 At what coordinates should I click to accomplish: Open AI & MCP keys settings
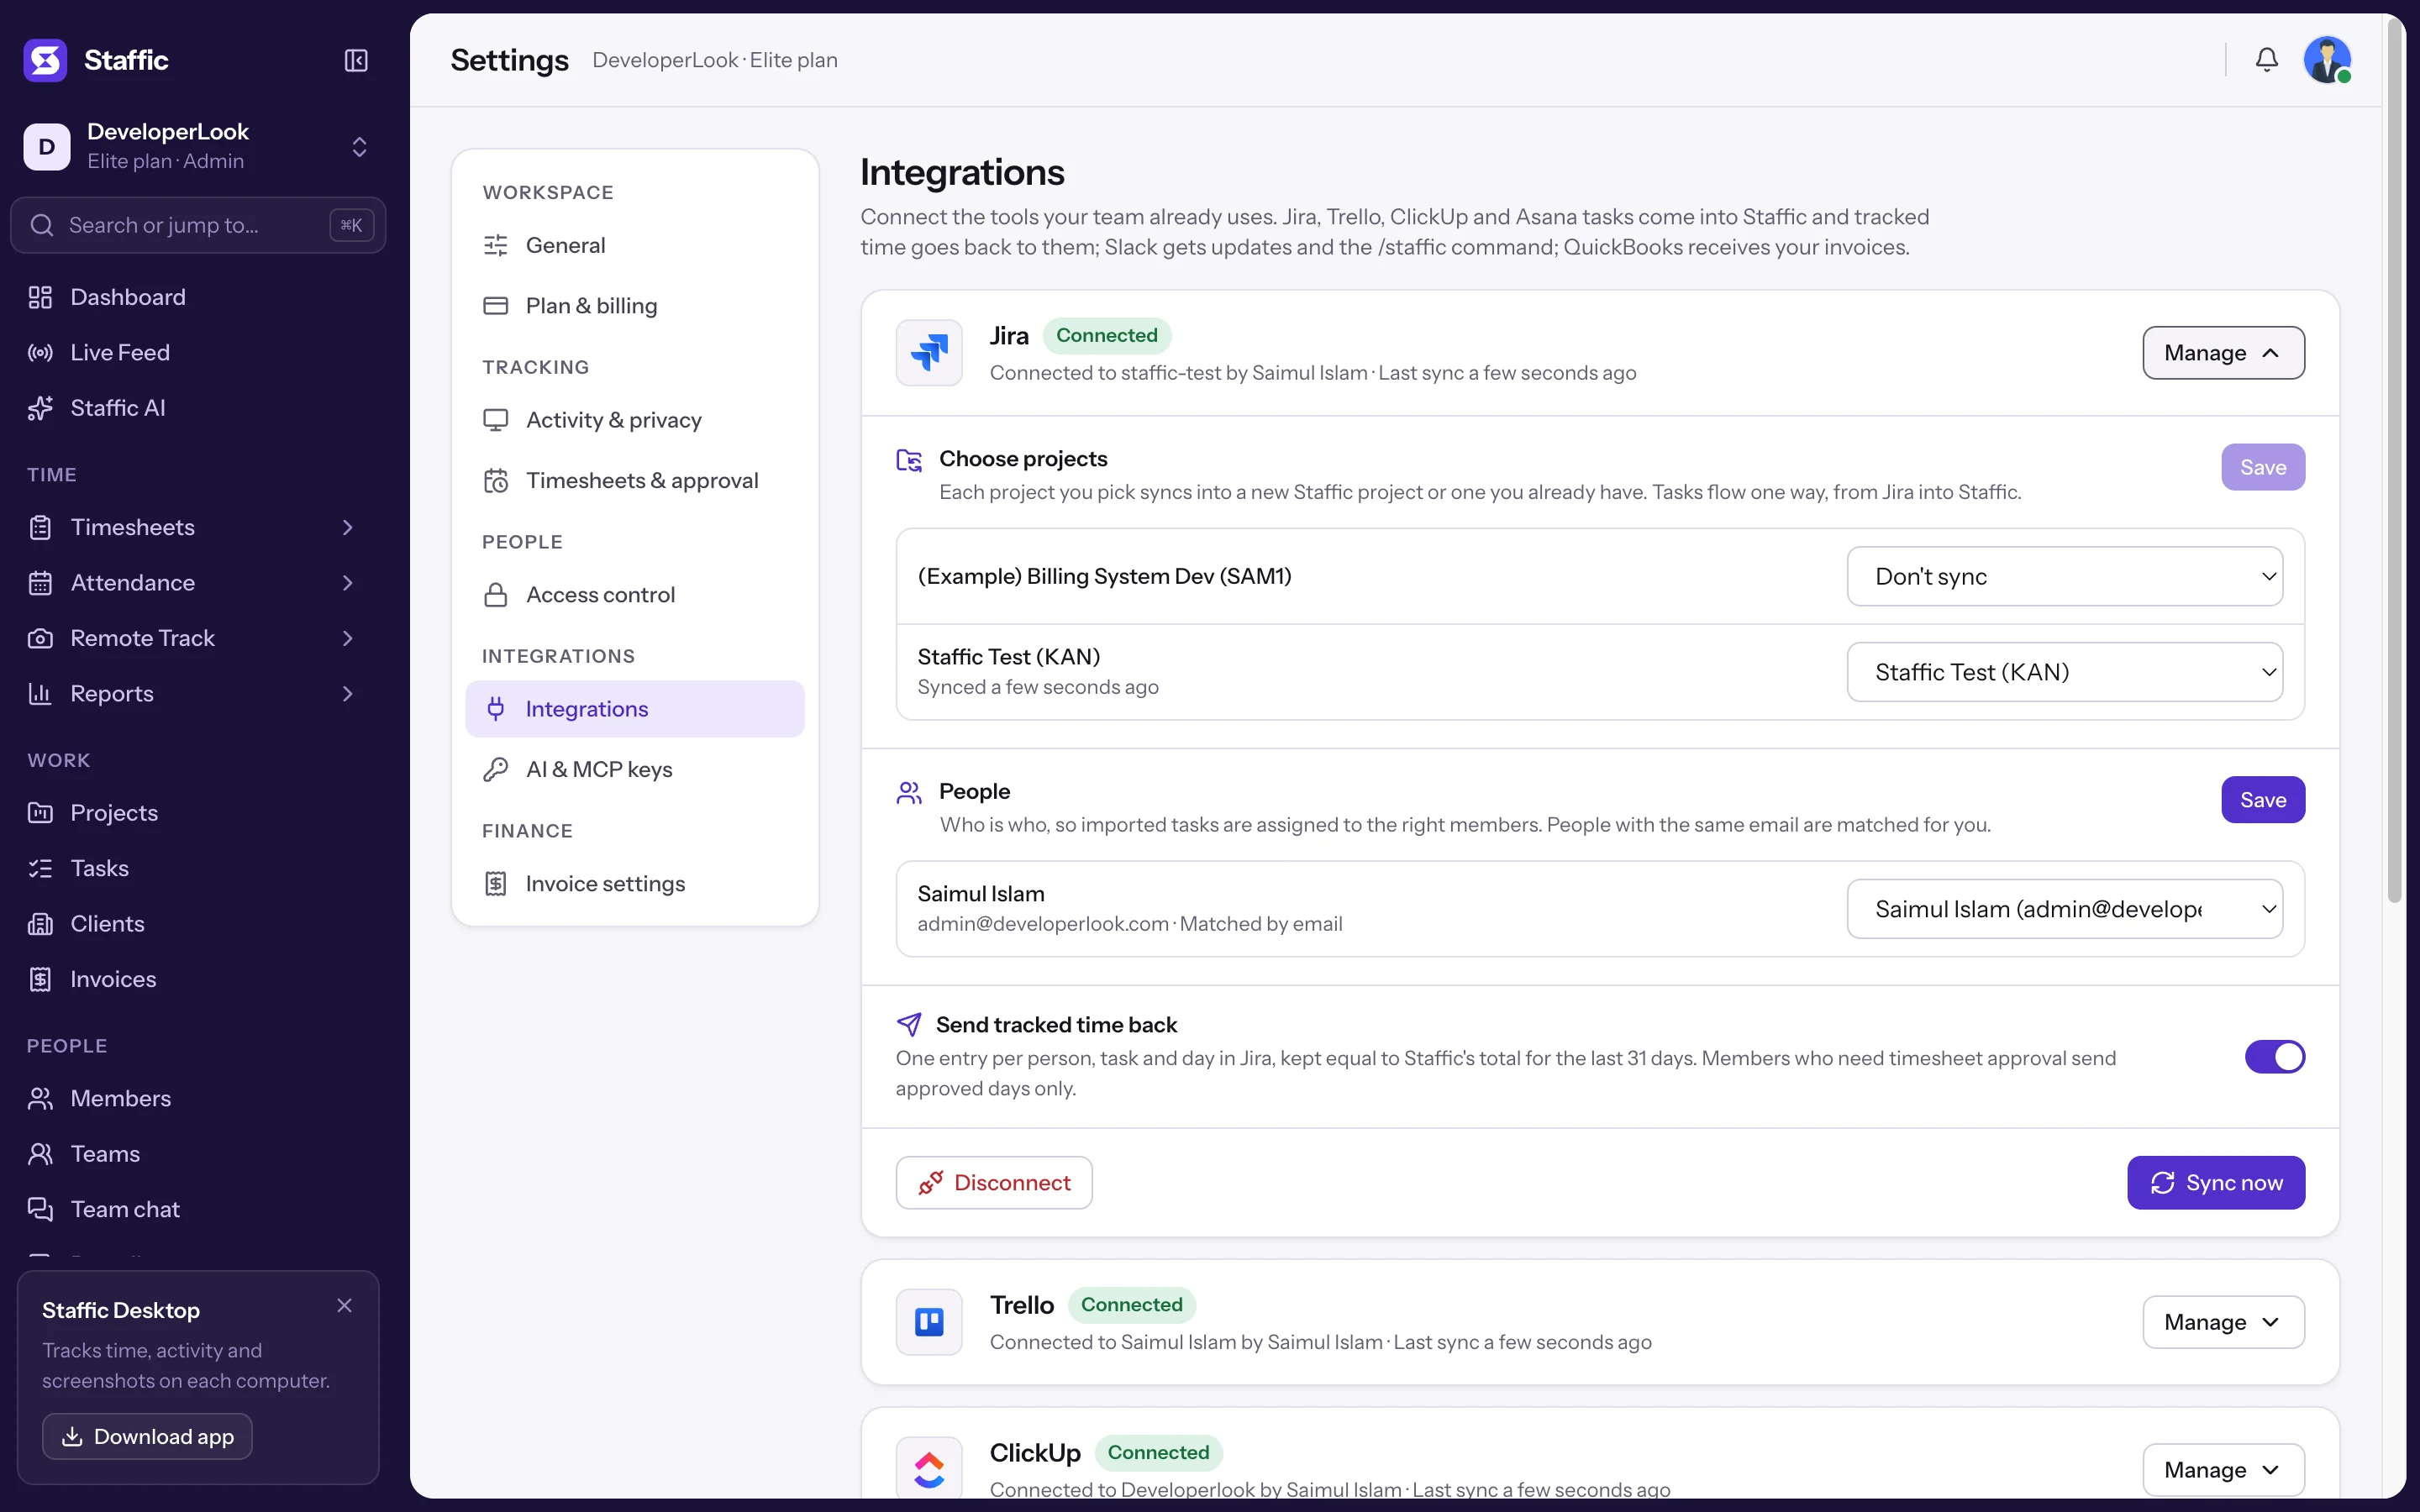[634, 769]
